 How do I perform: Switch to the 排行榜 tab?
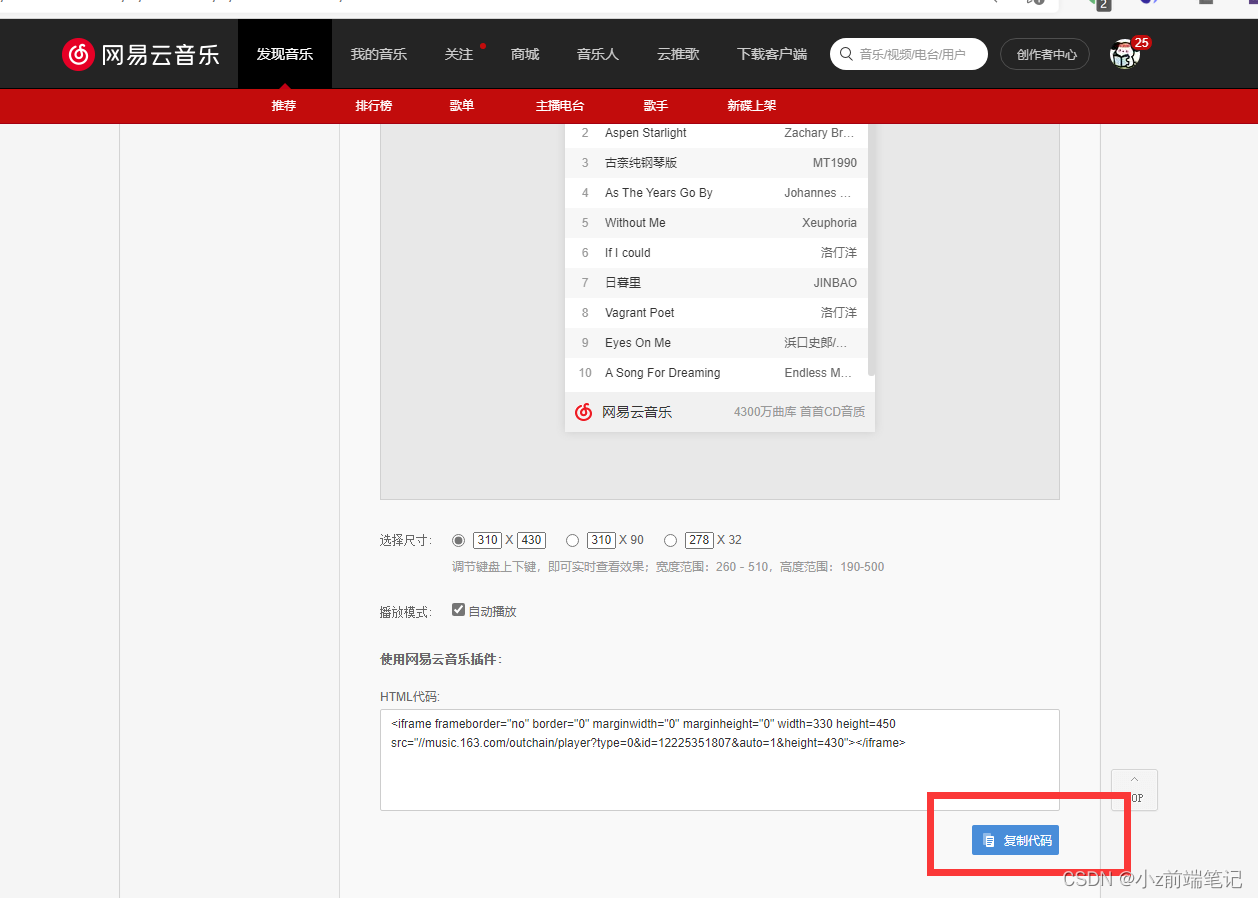pyautogui.click(x=373, y=105)
